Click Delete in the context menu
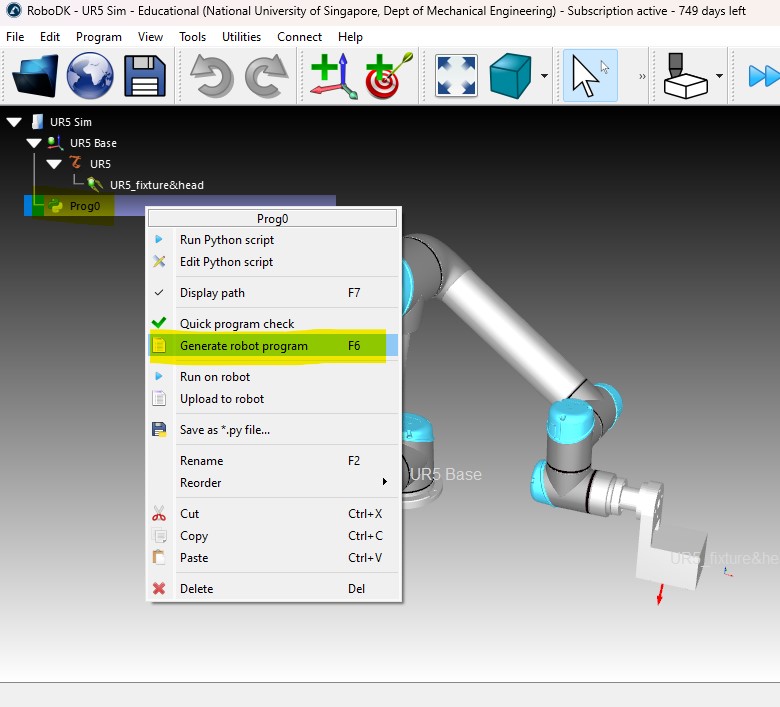 pos(196,589)
